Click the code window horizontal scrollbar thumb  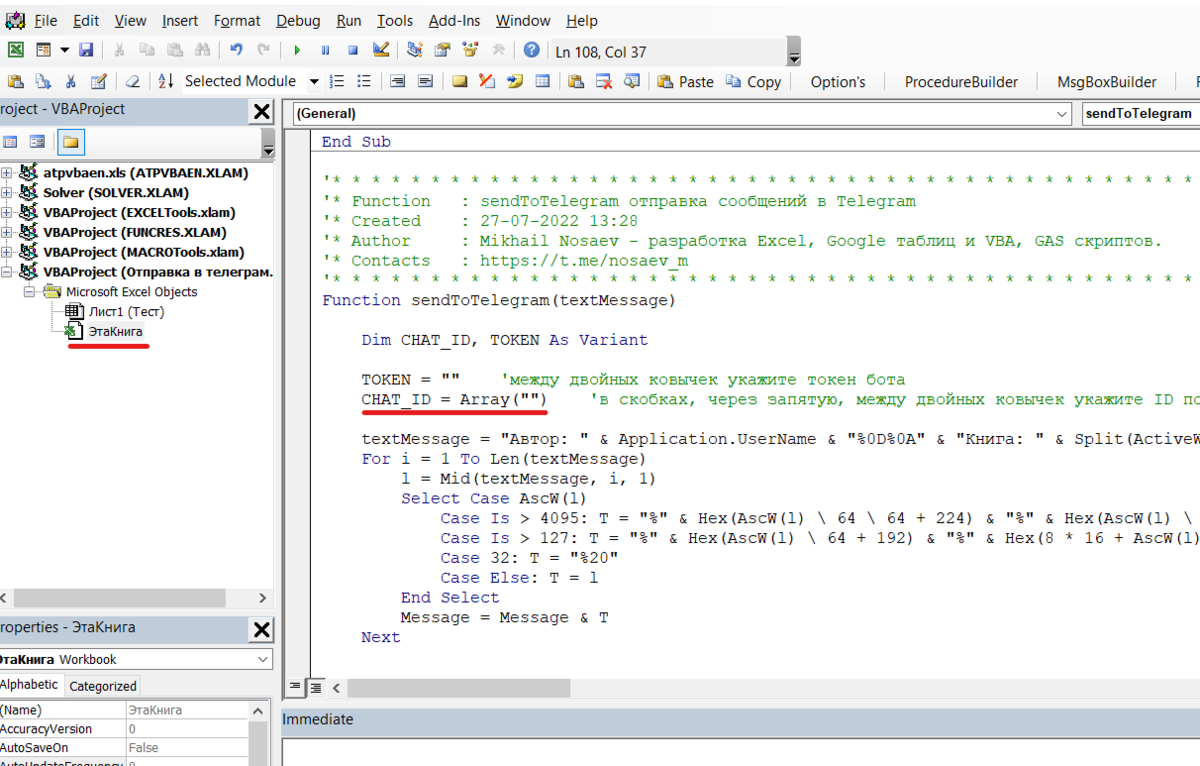pyautogui.click(x=459, y=688)
